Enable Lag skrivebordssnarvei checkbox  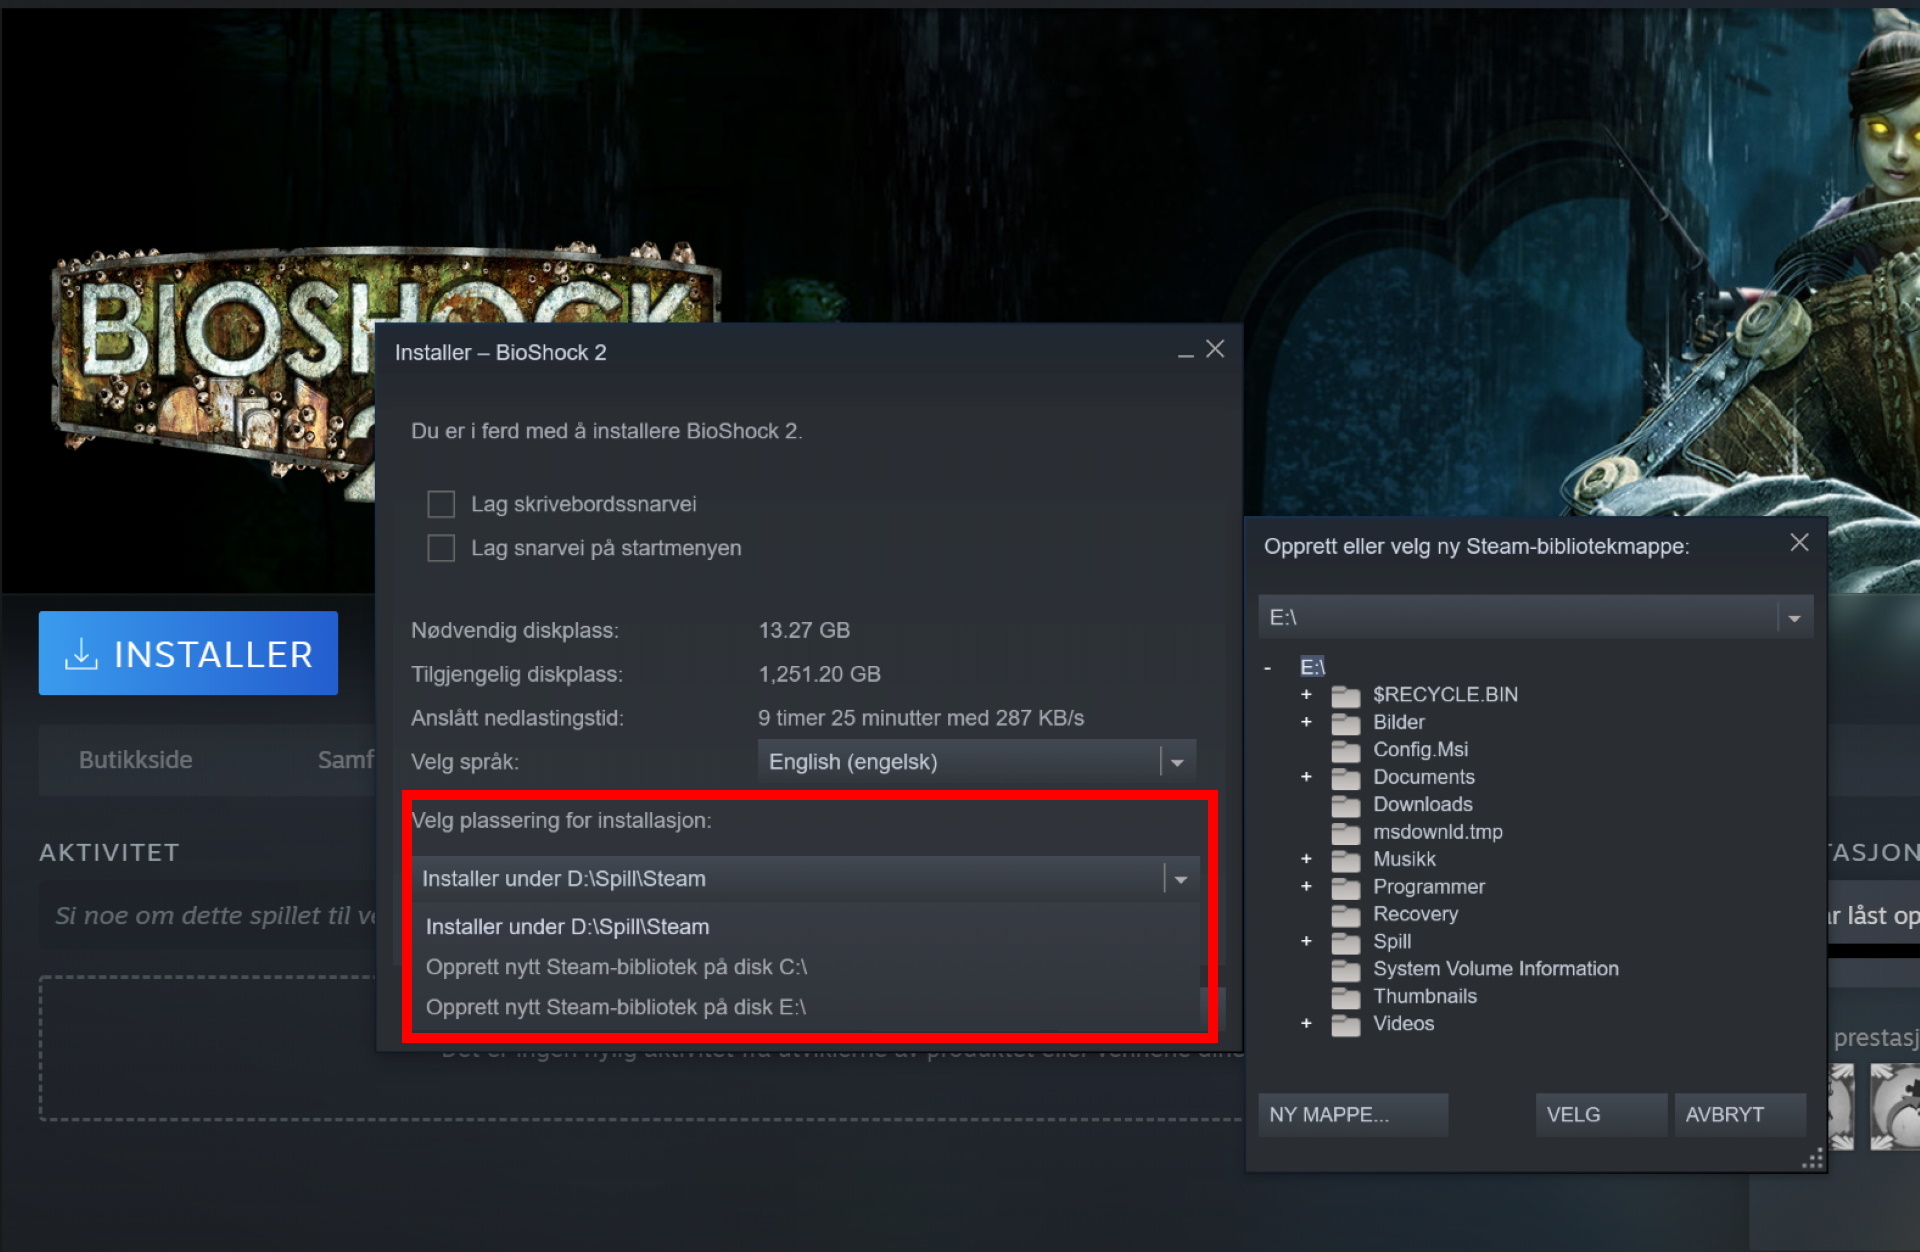tap(441, 504)
